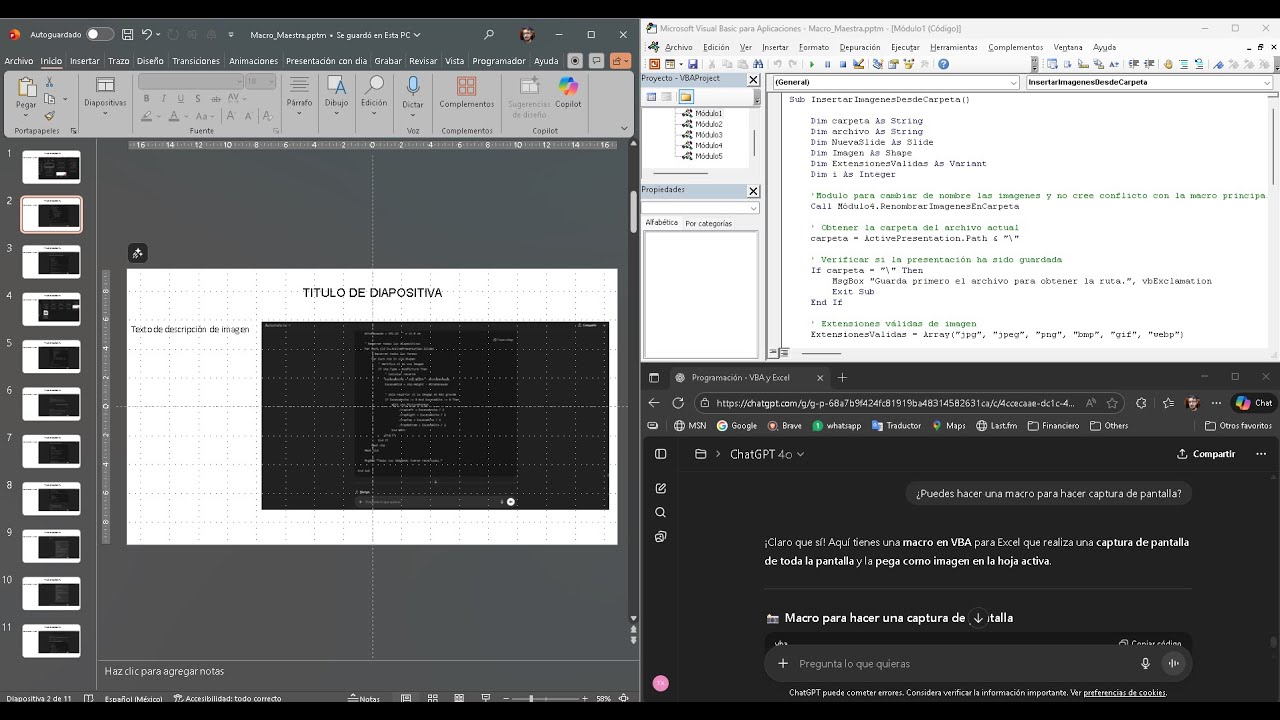Open the Traductor bookmark in the browser
The image size is (1280, 720).
[x=896, y=426]
